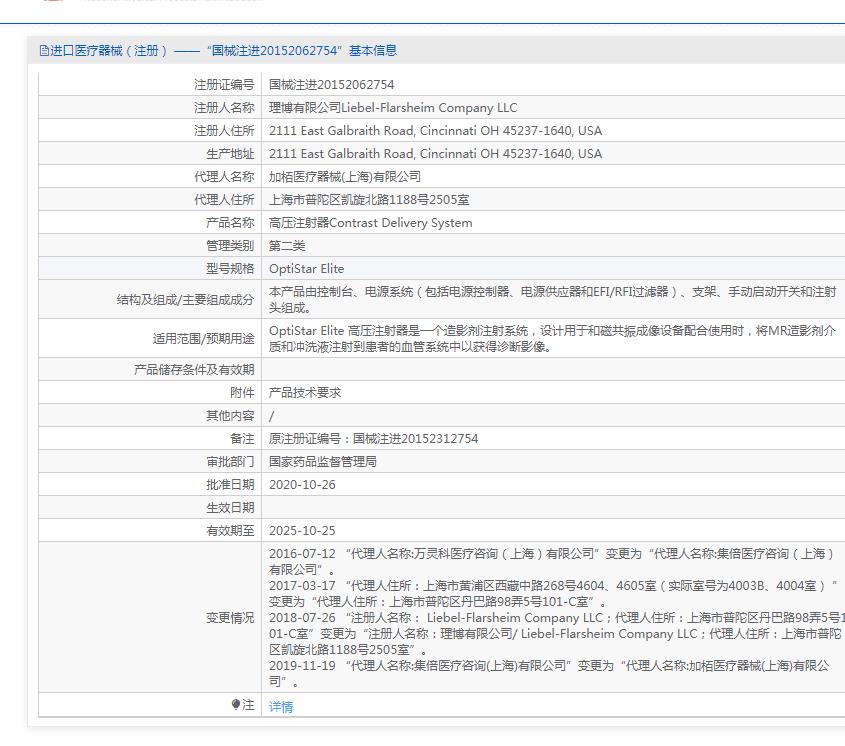Click the 审批部门 row label

(230, 462)
